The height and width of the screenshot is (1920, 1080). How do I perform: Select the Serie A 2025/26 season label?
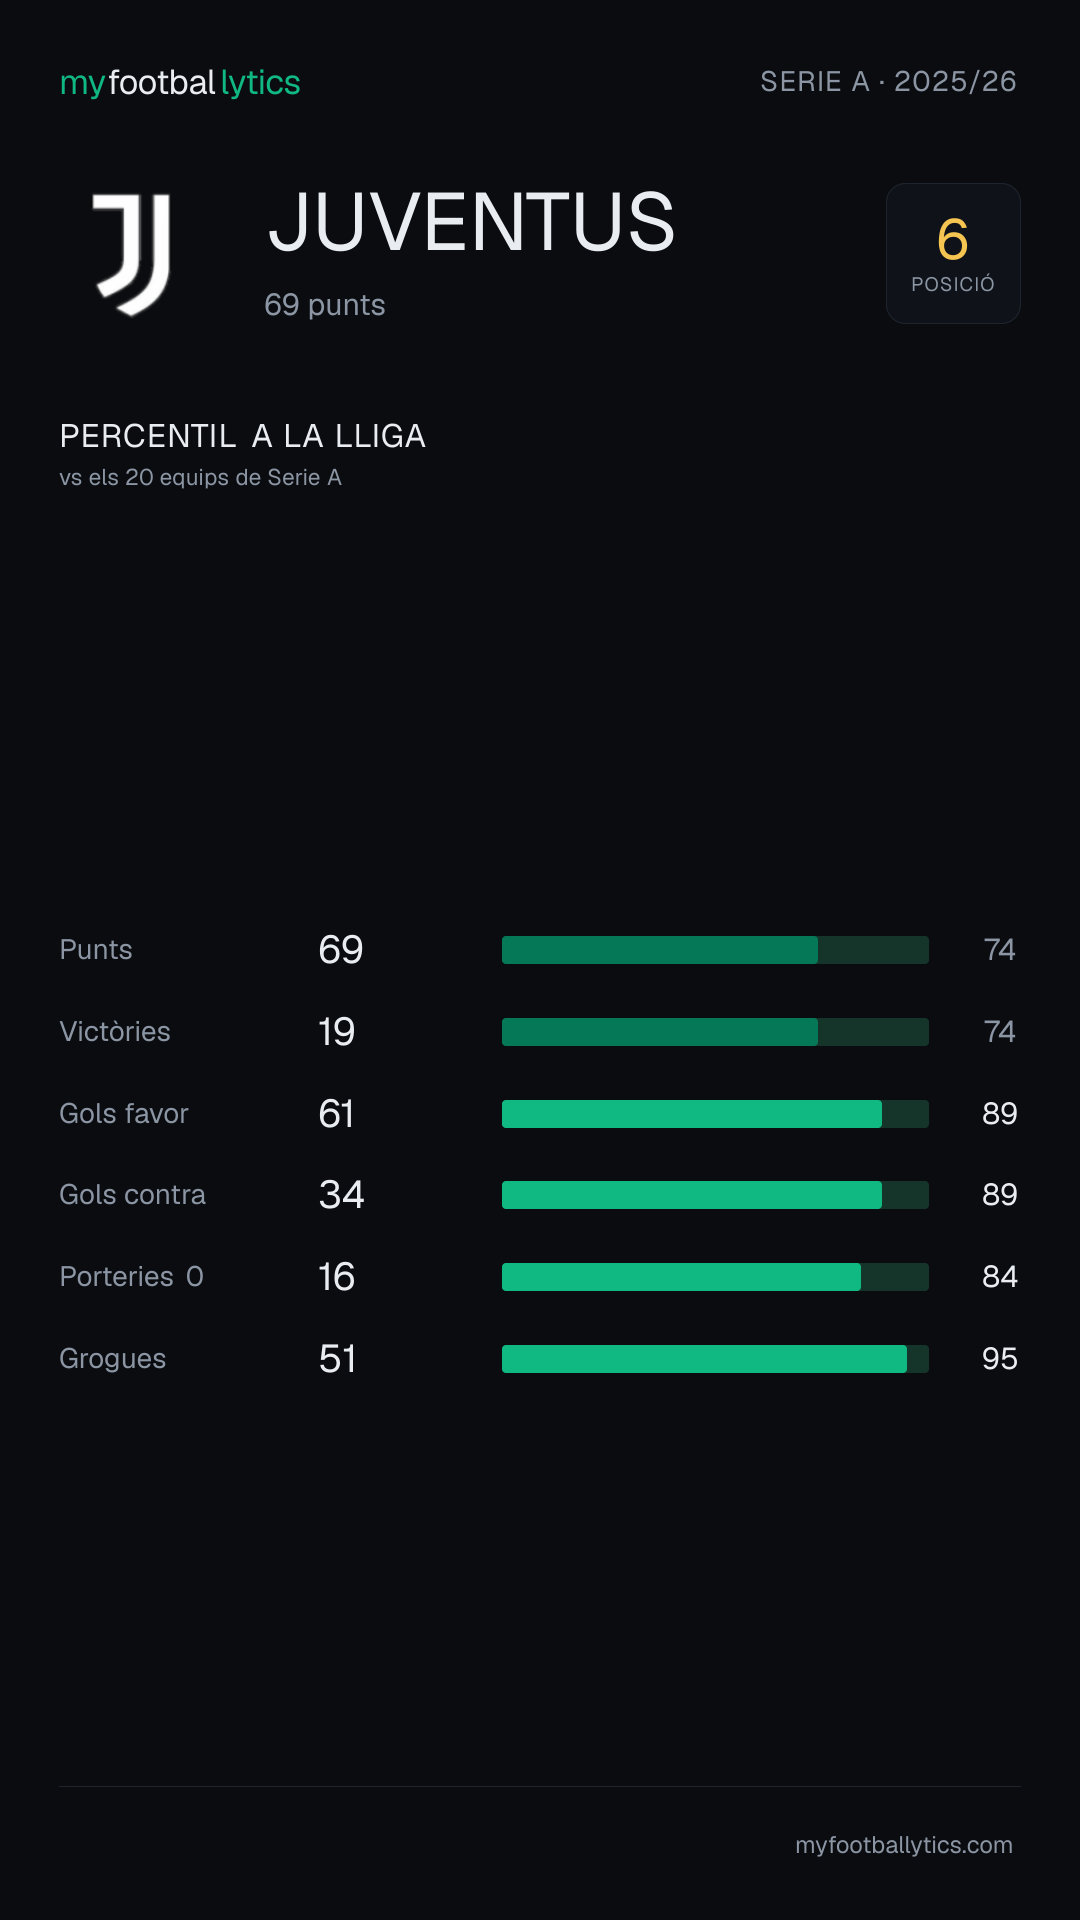click(x=888, y=82)
